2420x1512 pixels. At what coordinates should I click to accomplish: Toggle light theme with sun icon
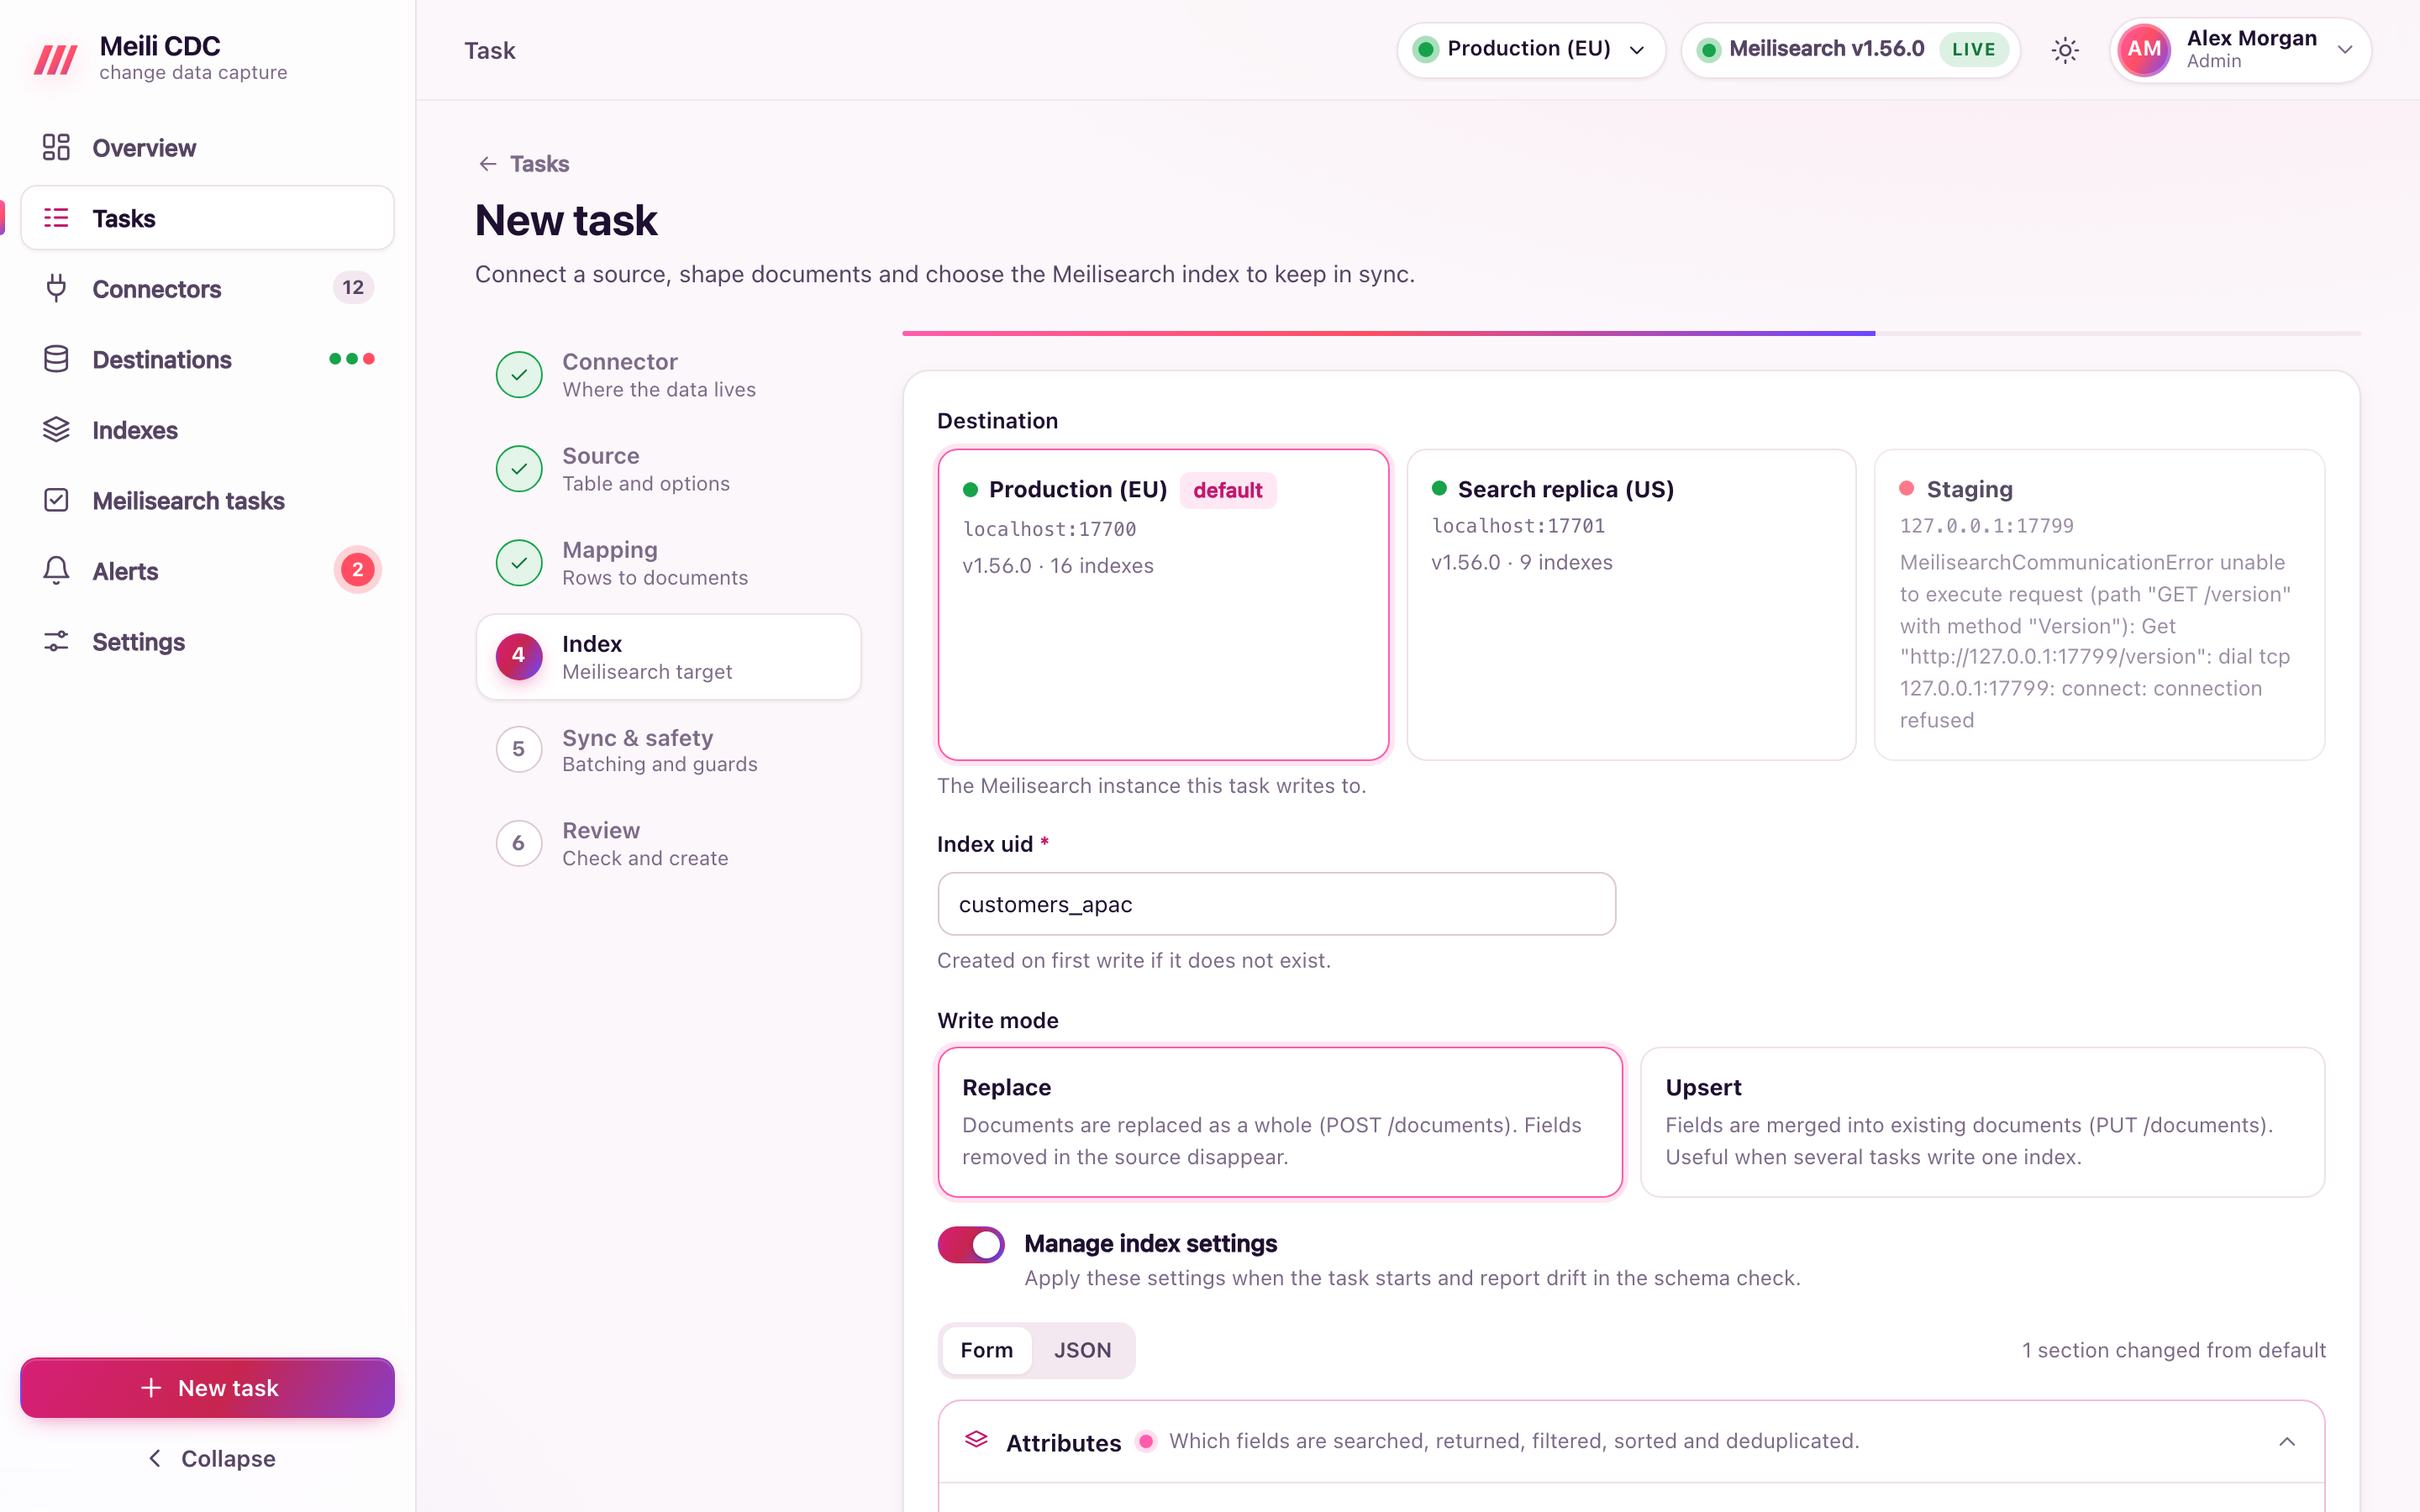pyautogui.click(x=2065, y=50)
